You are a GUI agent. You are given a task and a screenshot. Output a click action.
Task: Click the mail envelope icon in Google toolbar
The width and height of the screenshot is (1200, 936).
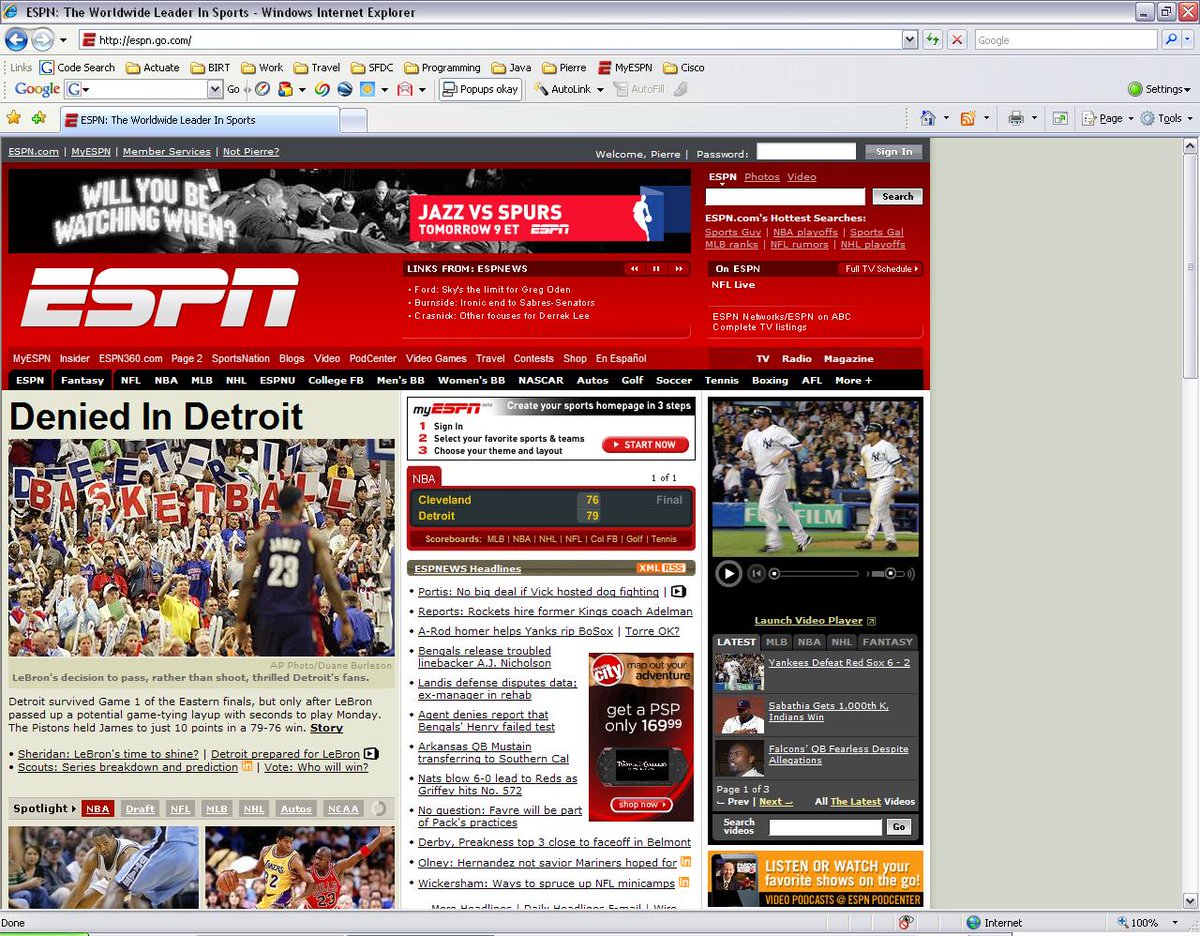pos(405,89)
